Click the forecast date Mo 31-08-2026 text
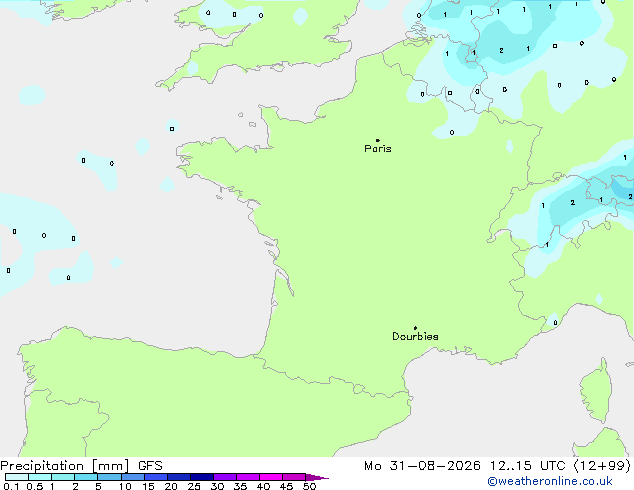 [422, 466]
